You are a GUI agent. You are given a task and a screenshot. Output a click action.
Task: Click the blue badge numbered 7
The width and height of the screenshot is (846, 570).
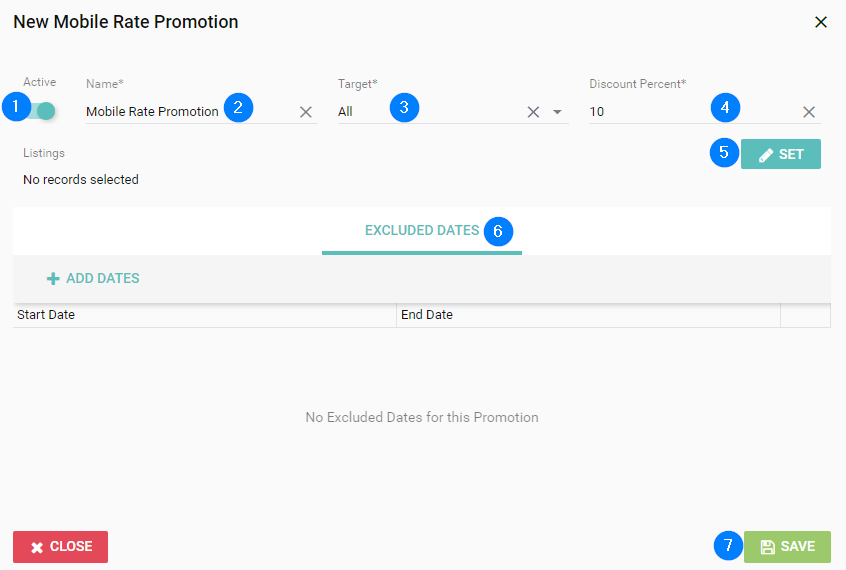[x=728, y=546]
